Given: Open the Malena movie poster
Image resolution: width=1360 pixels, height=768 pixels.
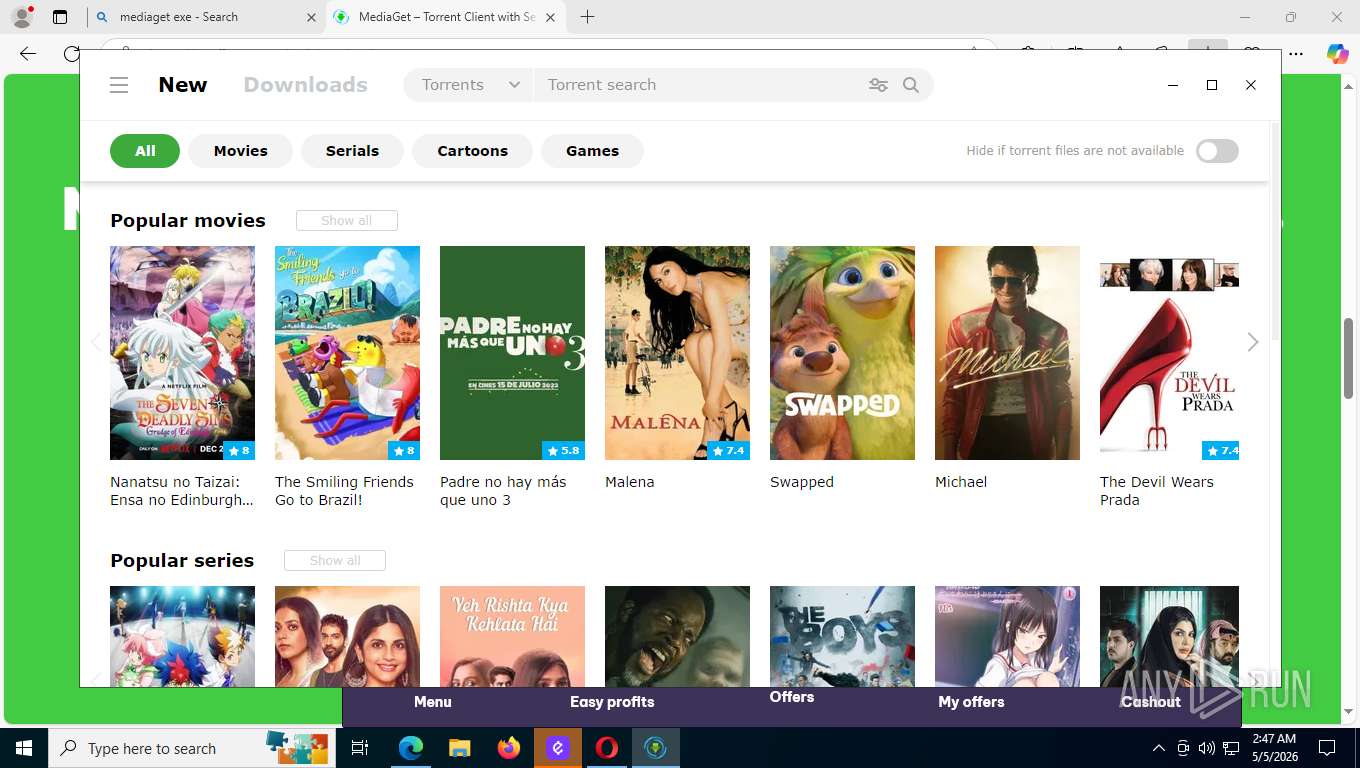Looking at the screenshot, I should (x=677, y=353).
